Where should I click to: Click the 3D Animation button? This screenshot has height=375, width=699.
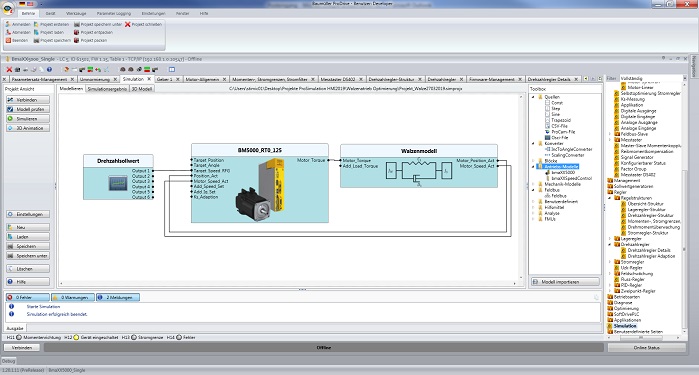point(28,128)
